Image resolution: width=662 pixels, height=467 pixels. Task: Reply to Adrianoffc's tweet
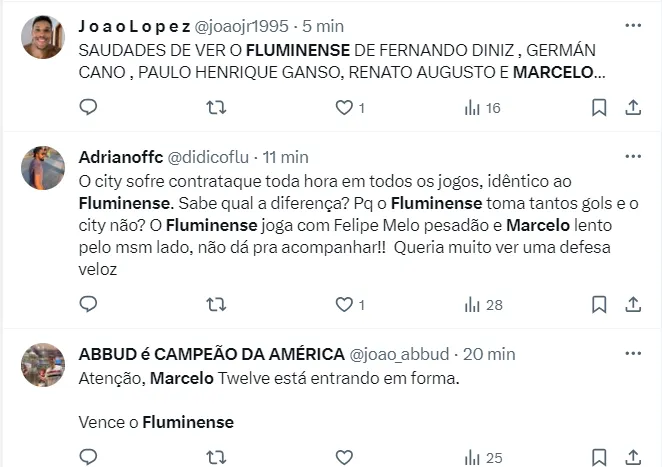click(x=88, y=304)
